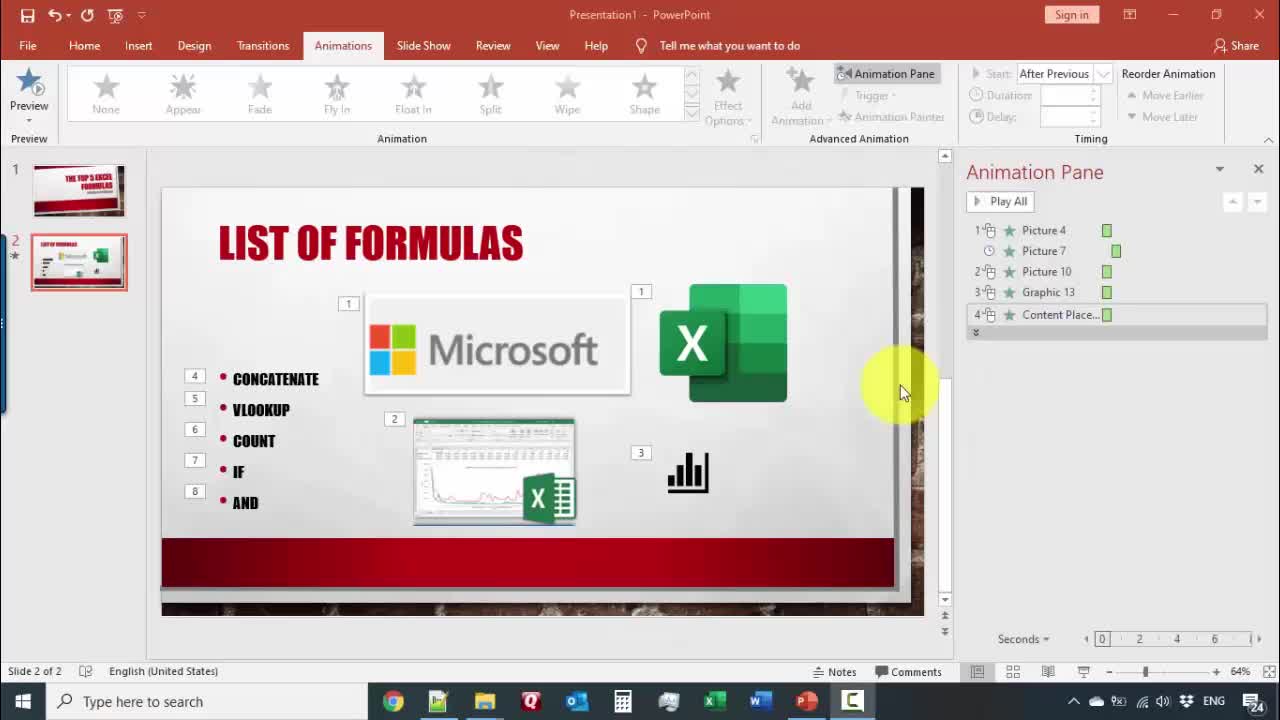
Task: Click the Play All button
Action: pyautogui.click(x=1000, y=201)
